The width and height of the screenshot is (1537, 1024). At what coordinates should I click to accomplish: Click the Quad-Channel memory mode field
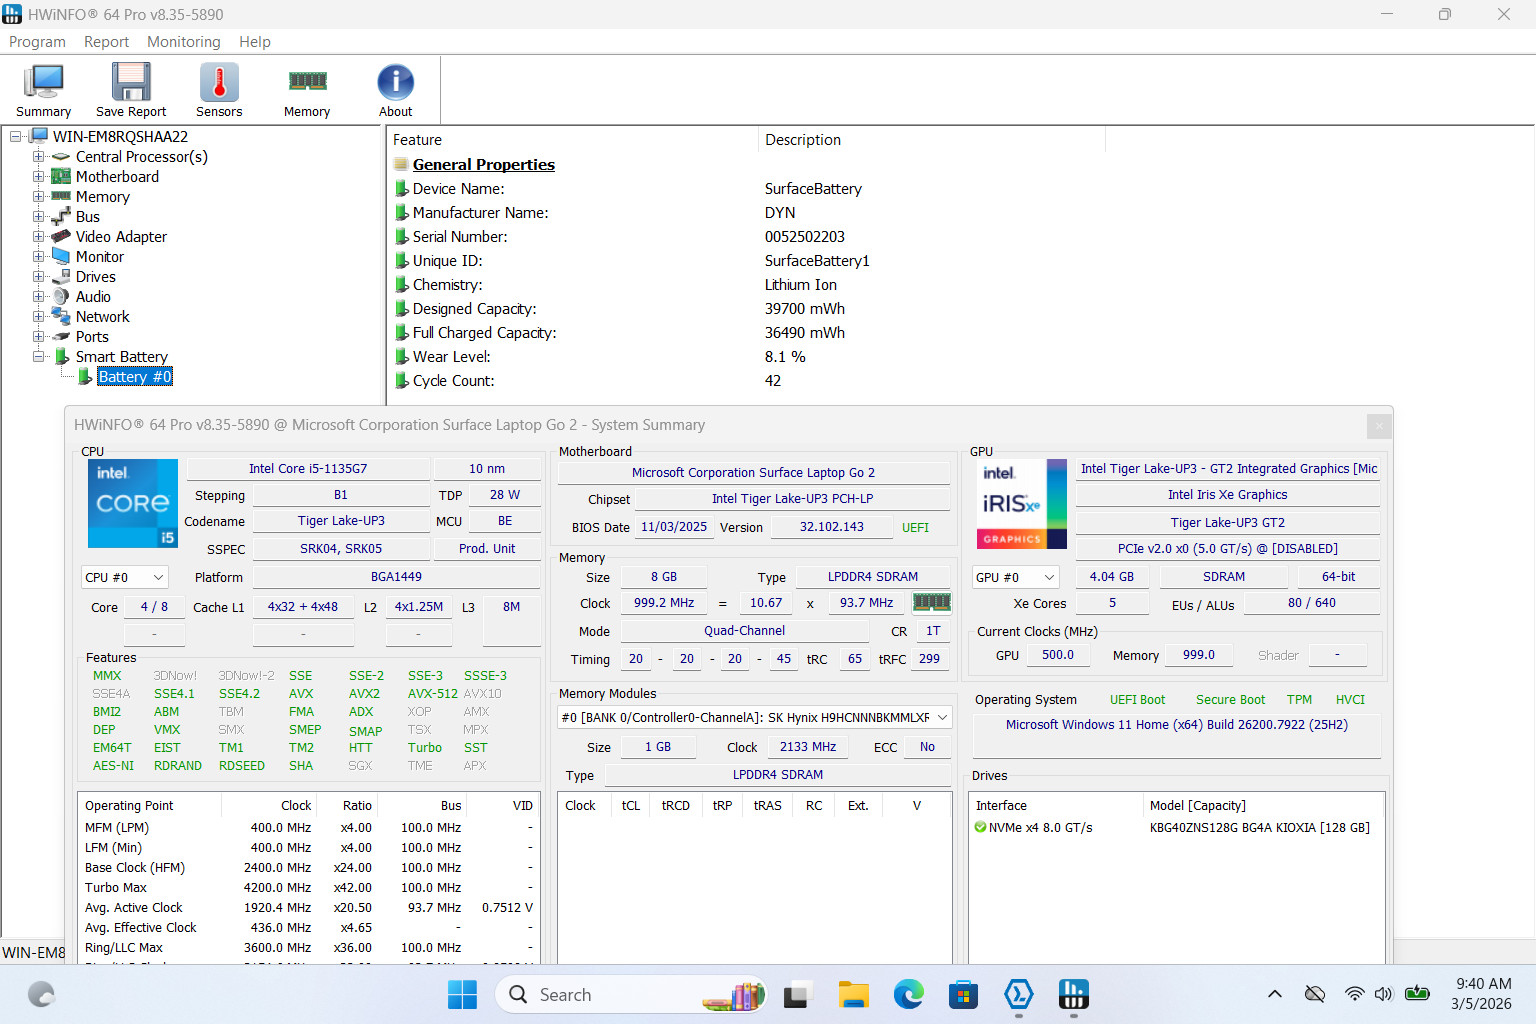click(x=745, y=631)
